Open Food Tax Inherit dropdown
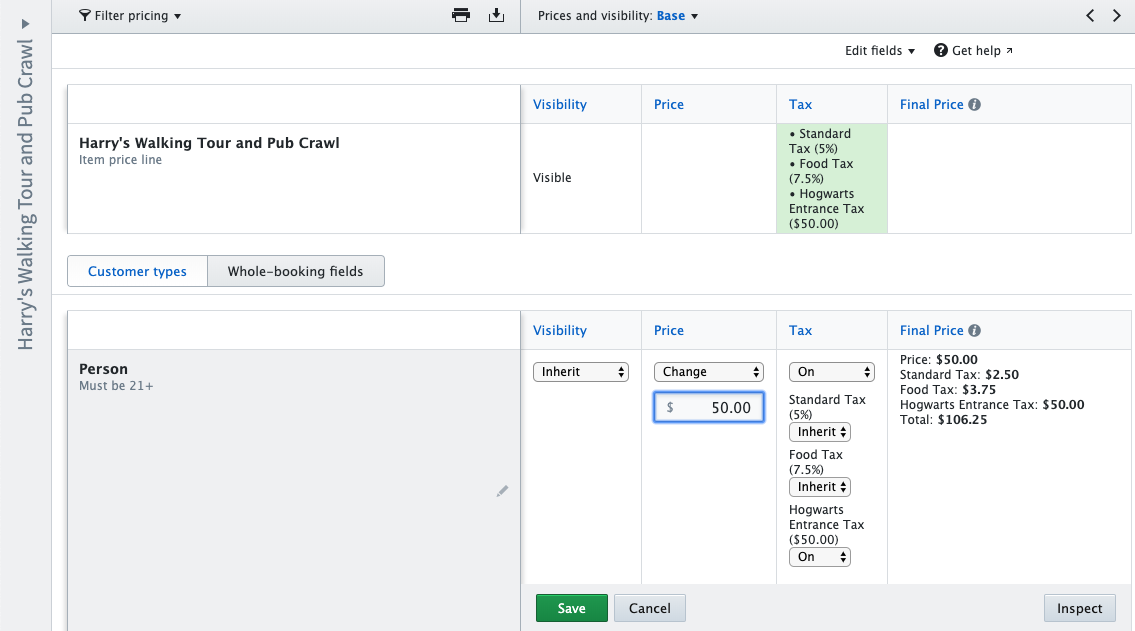 tap(819, 487)
